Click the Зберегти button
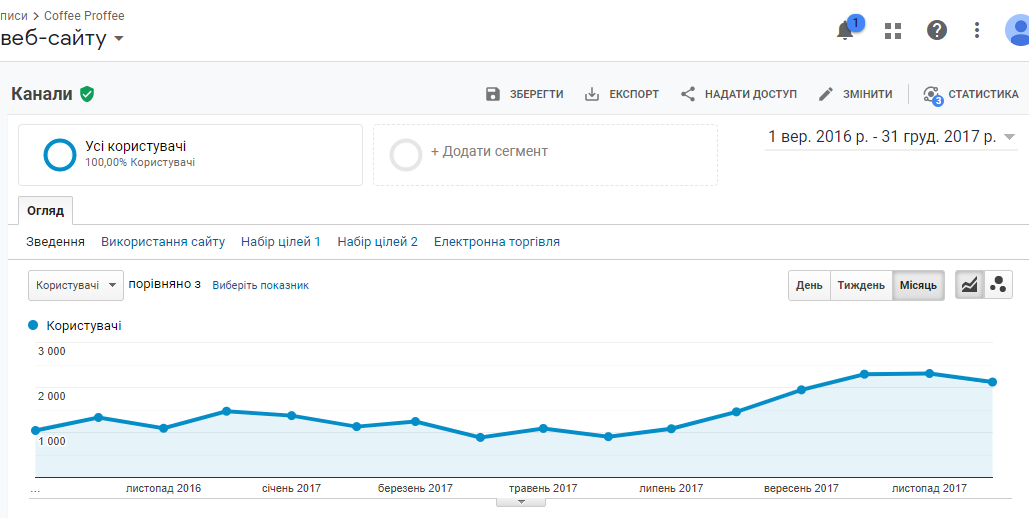The height and width of the screenshot is (518, 1029). [x=524, y=94]
